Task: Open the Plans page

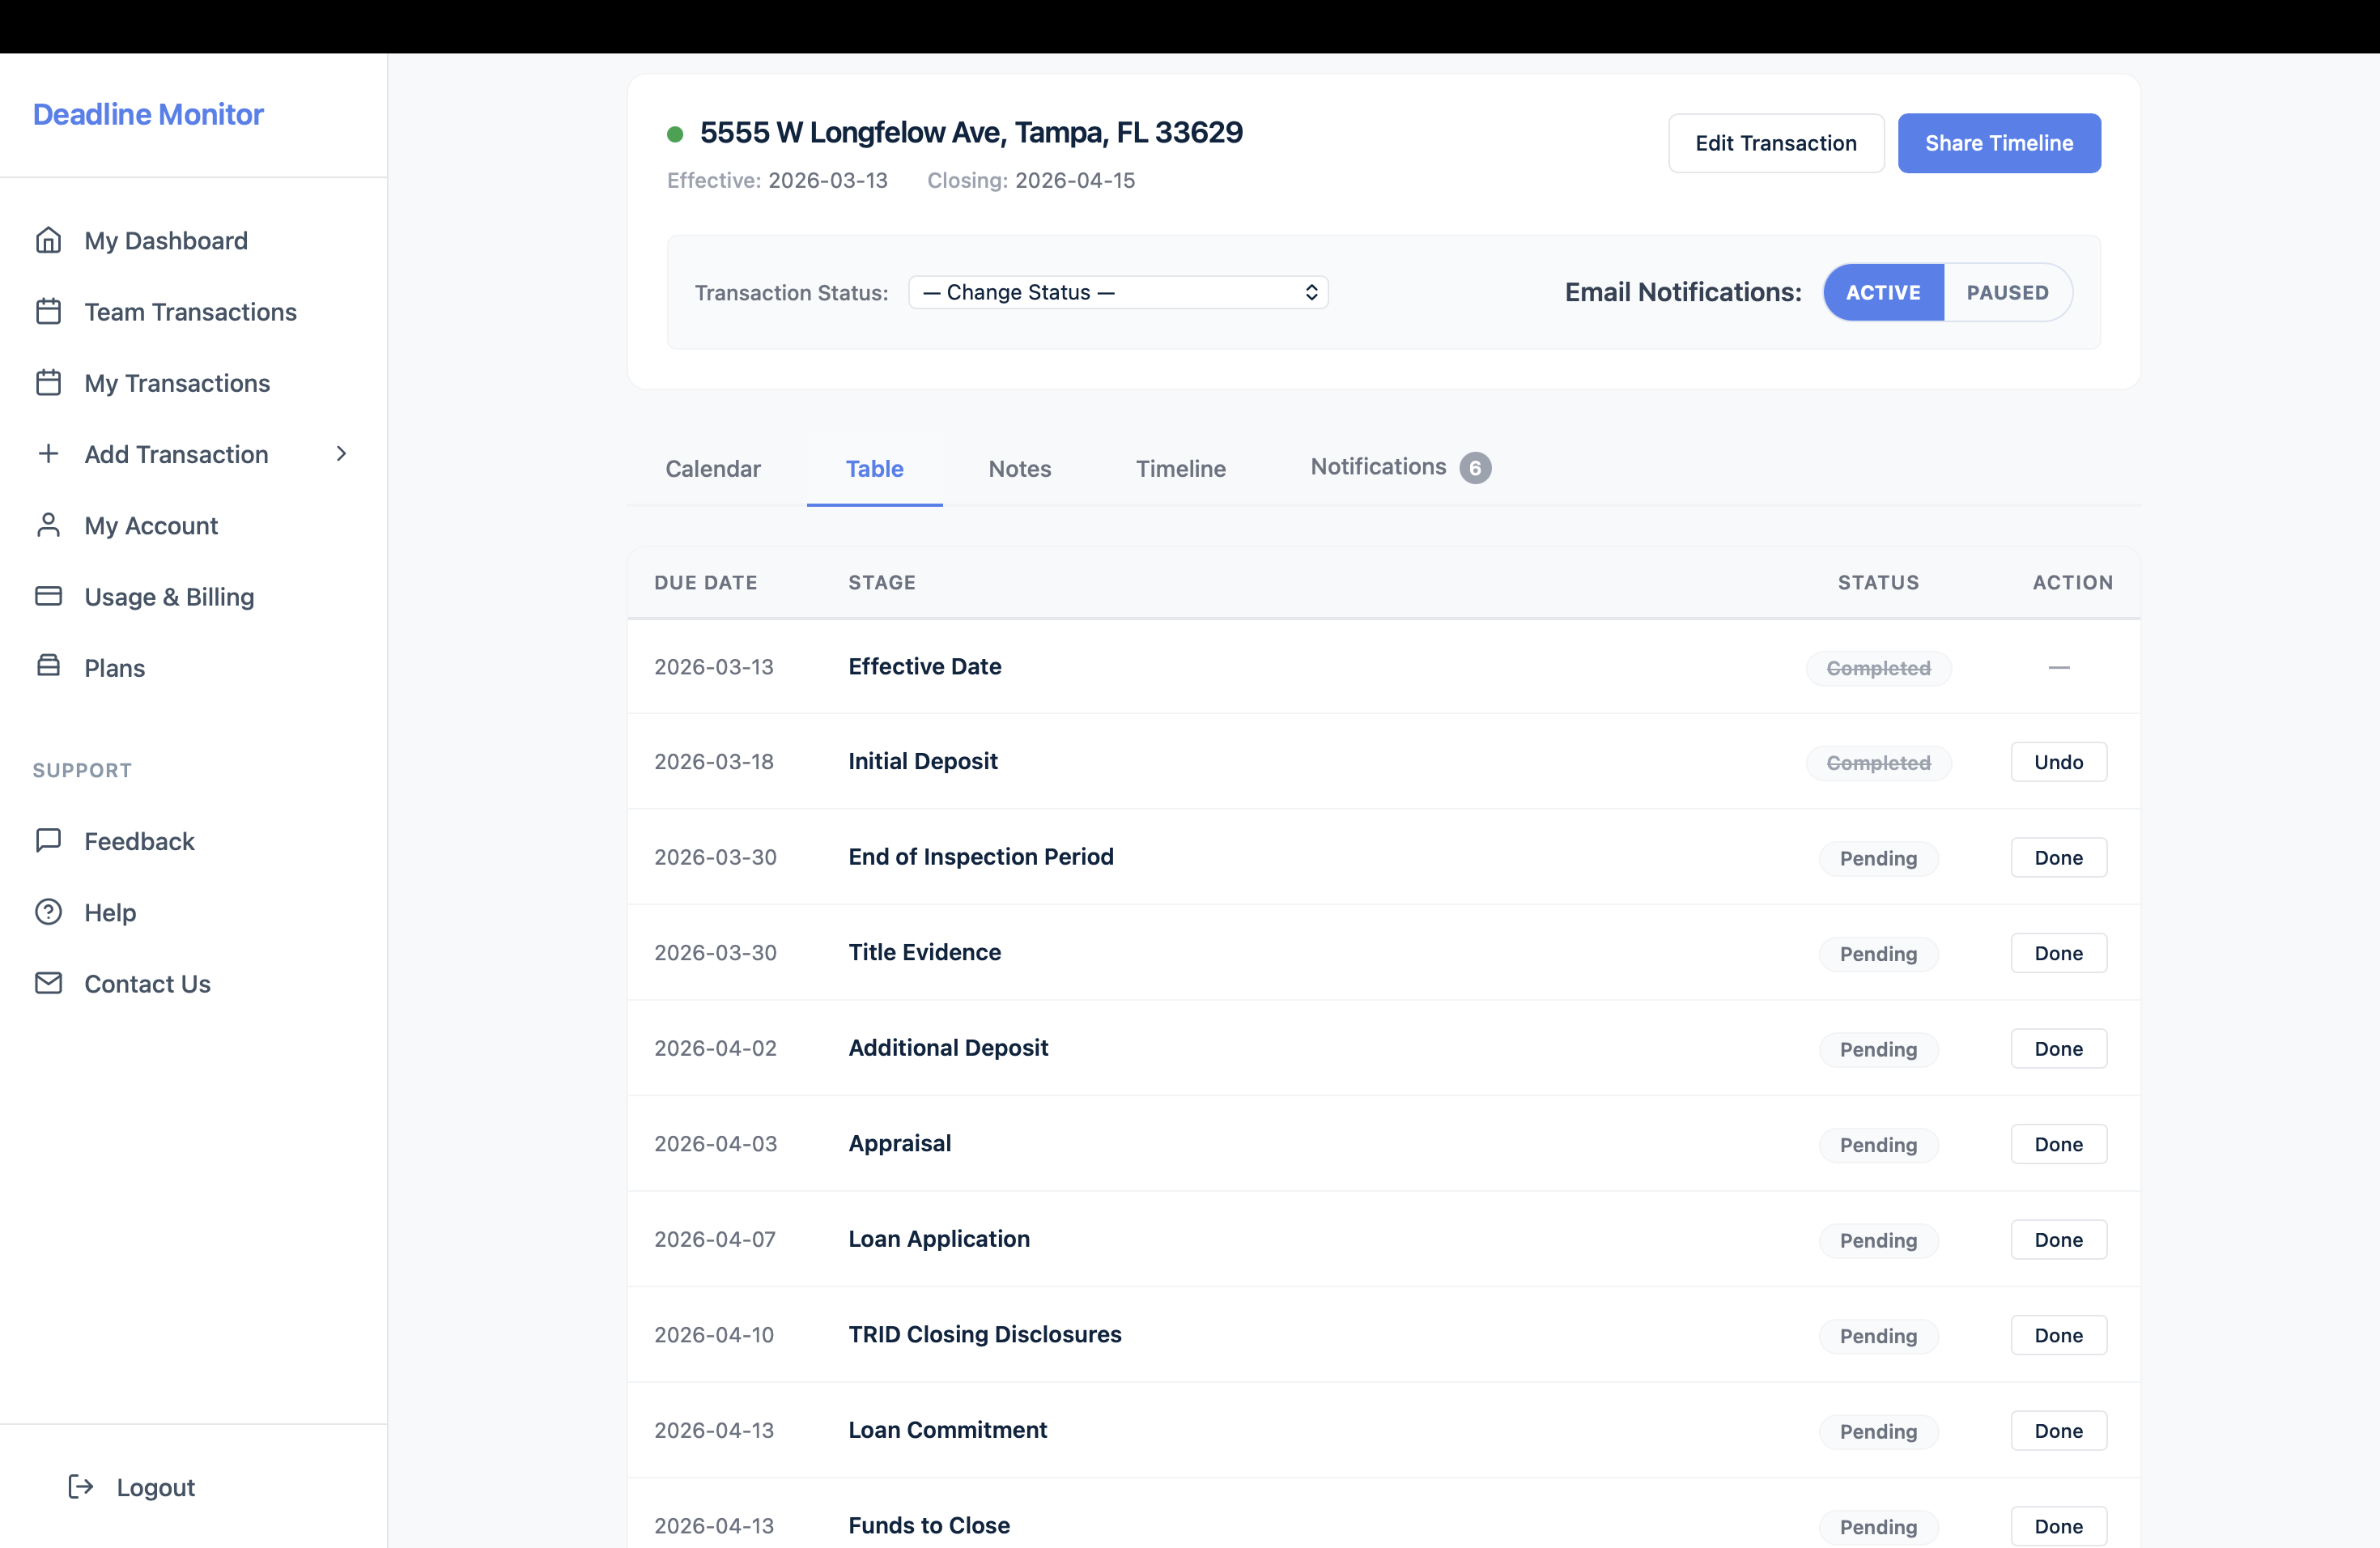Action: tap(114, 668)
